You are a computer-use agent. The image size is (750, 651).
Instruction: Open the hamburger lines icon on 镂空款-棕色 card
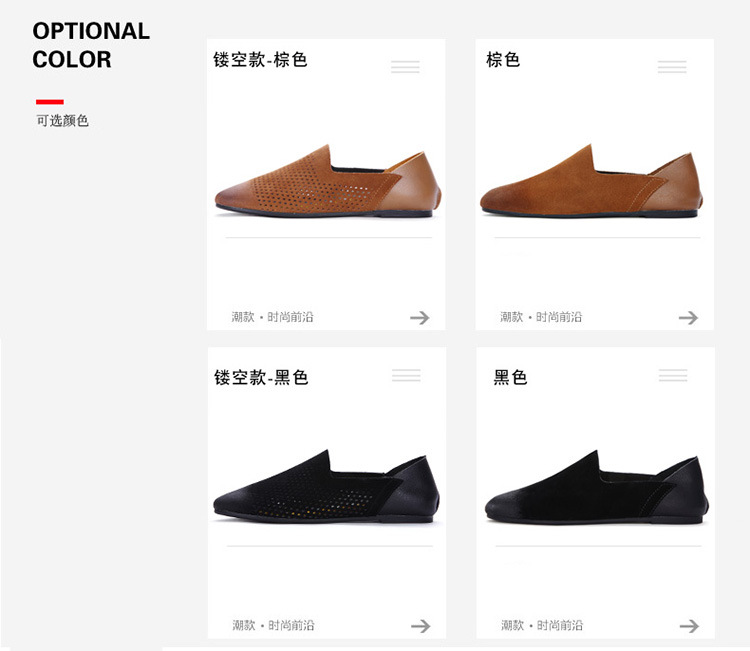point(405,66)
